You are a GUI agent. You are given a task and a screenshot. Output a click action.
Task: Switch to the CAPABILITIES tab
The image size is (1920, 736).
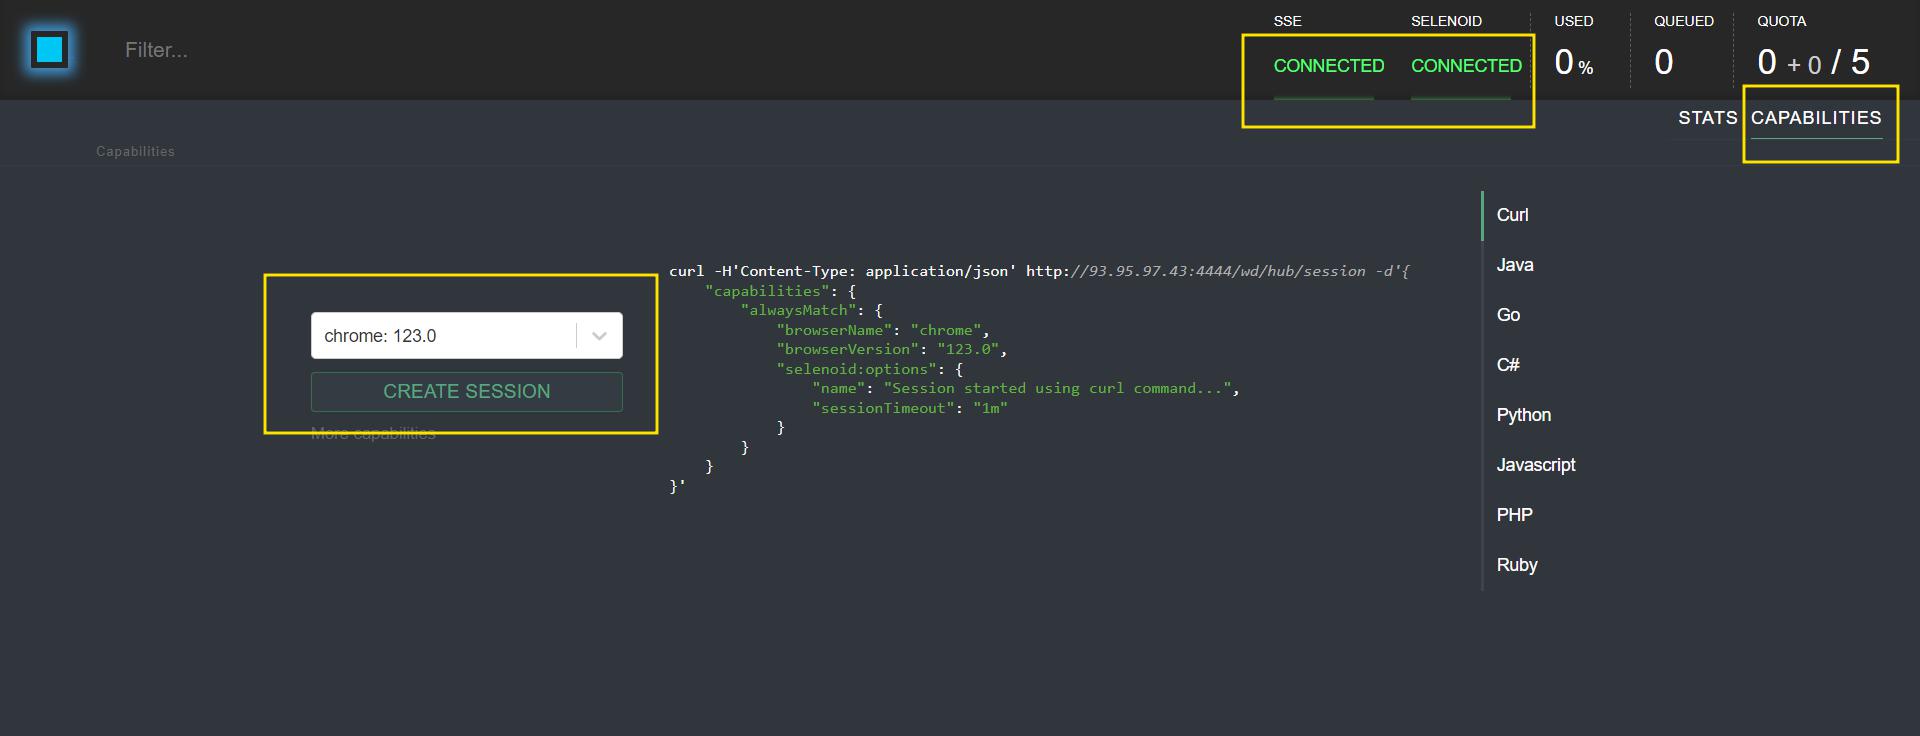[x=1816, y=118]
